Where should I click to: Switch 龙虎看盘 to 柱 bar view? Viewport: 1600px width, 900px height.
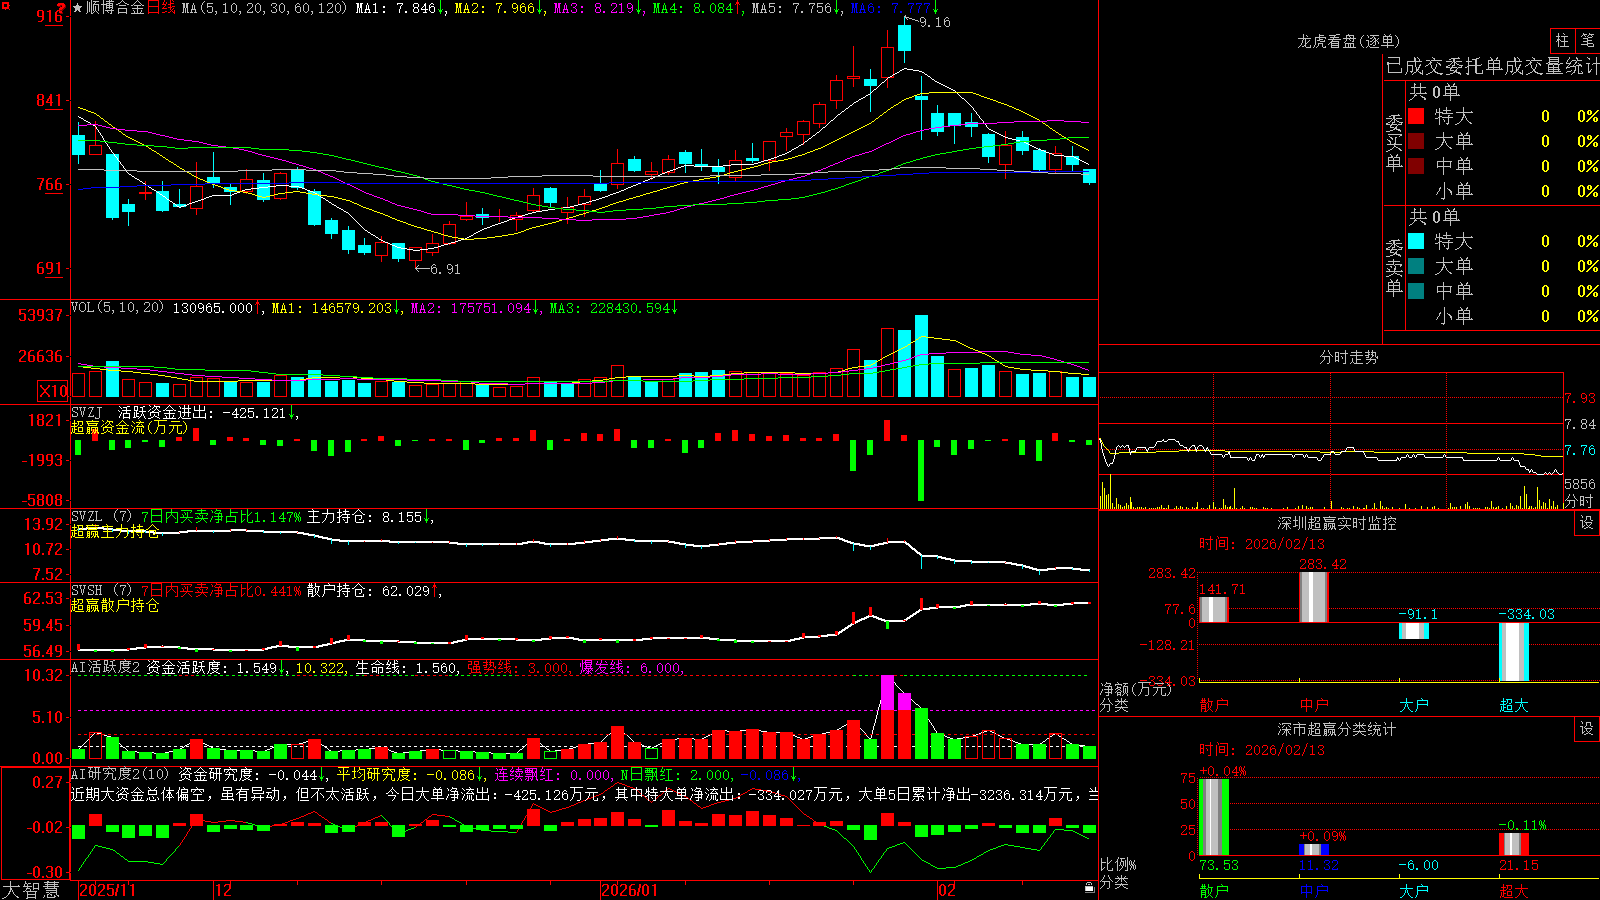(x=1562, y=40)
